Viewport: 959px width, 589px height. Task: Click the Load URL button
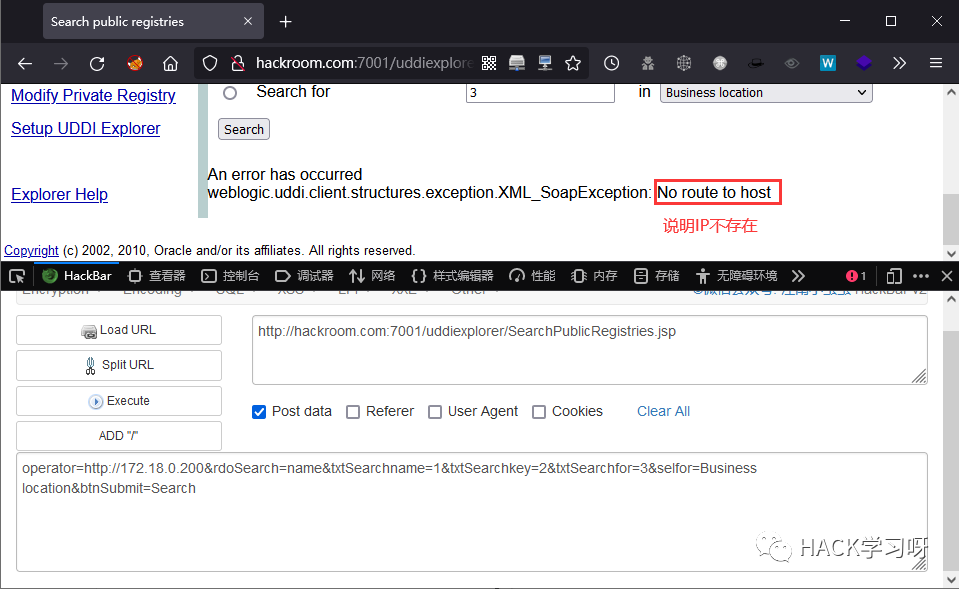119,330
